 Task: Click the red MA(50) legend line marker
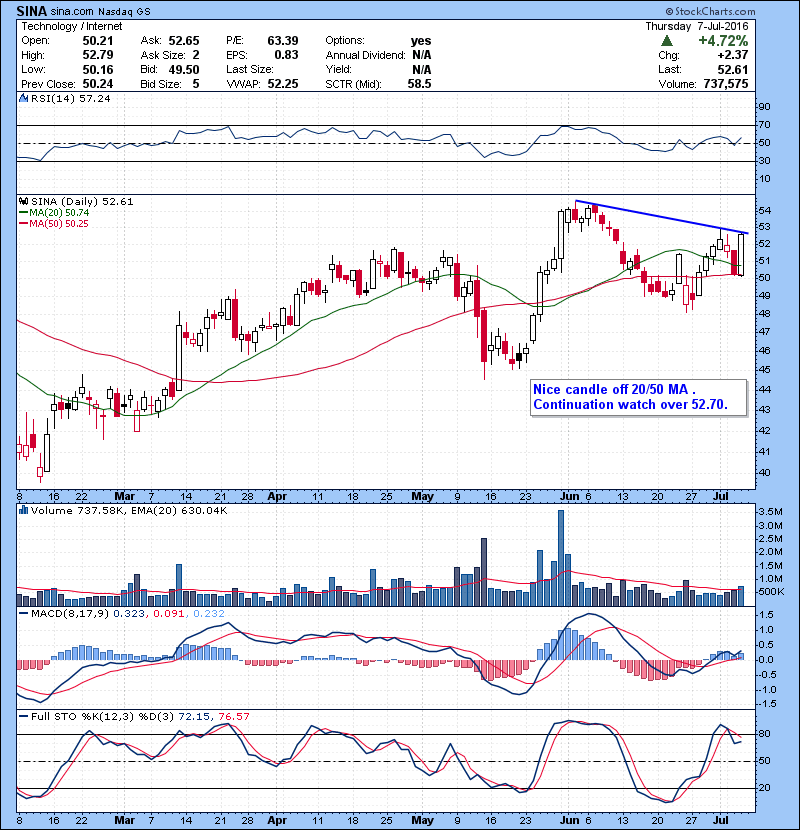[x=24, y=224]
